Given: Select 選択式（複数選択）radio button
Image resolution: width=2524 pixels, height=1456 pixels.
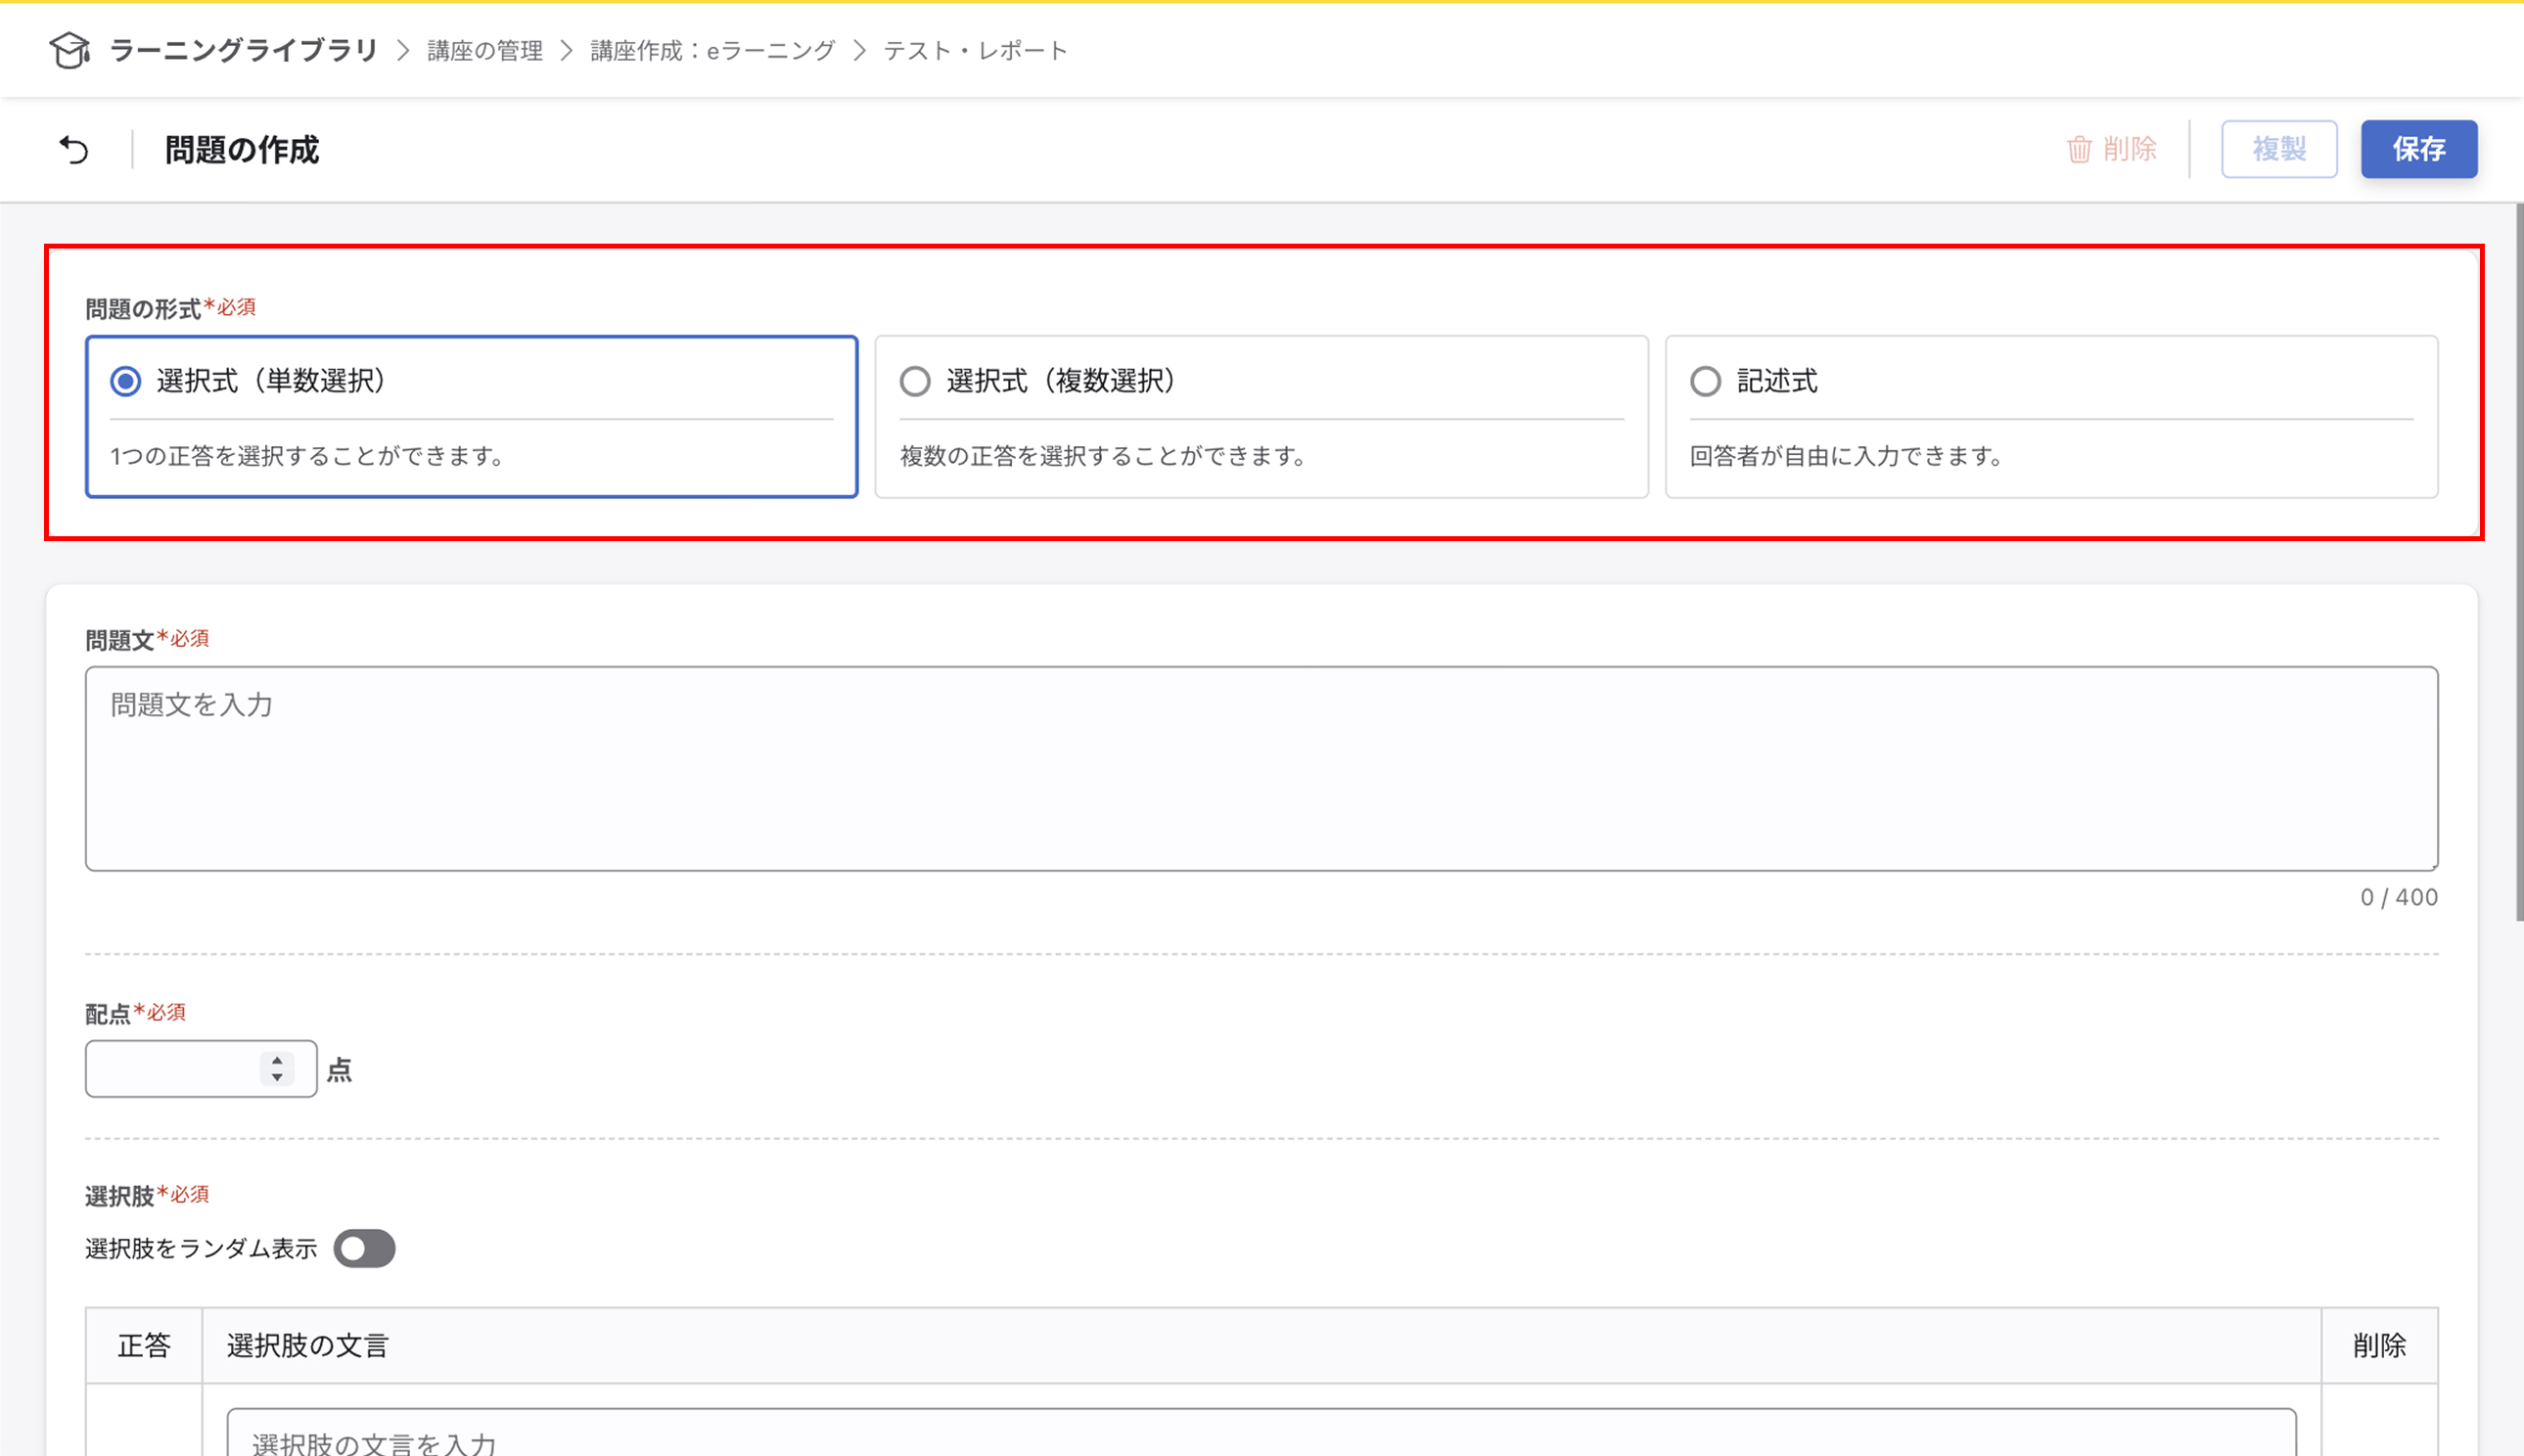Looking at the screenshot, I should 915,381.
